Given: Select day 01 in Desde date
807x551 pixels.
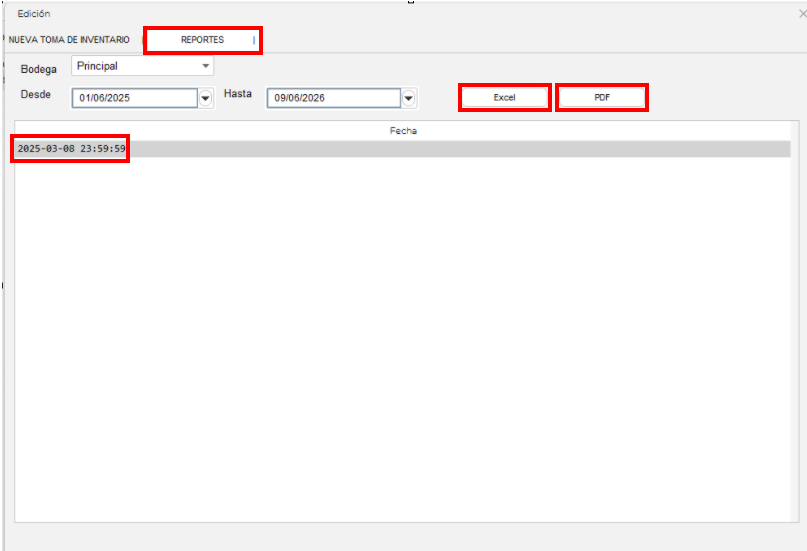Looking at the screenshot, I should click(85, 98).
